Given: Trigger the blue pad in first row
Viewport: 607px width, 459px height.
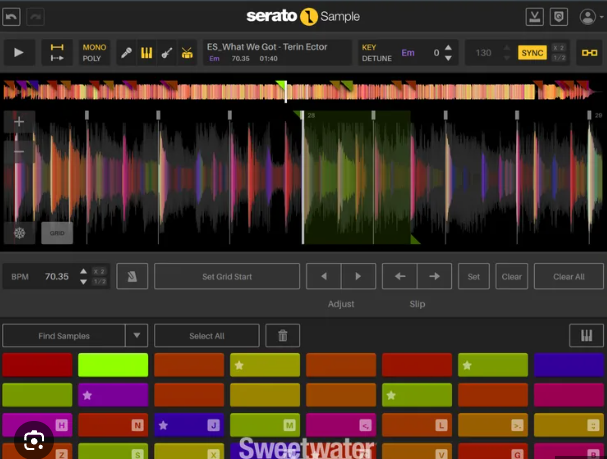Looking at the screenshot, I should click(569, 365).
